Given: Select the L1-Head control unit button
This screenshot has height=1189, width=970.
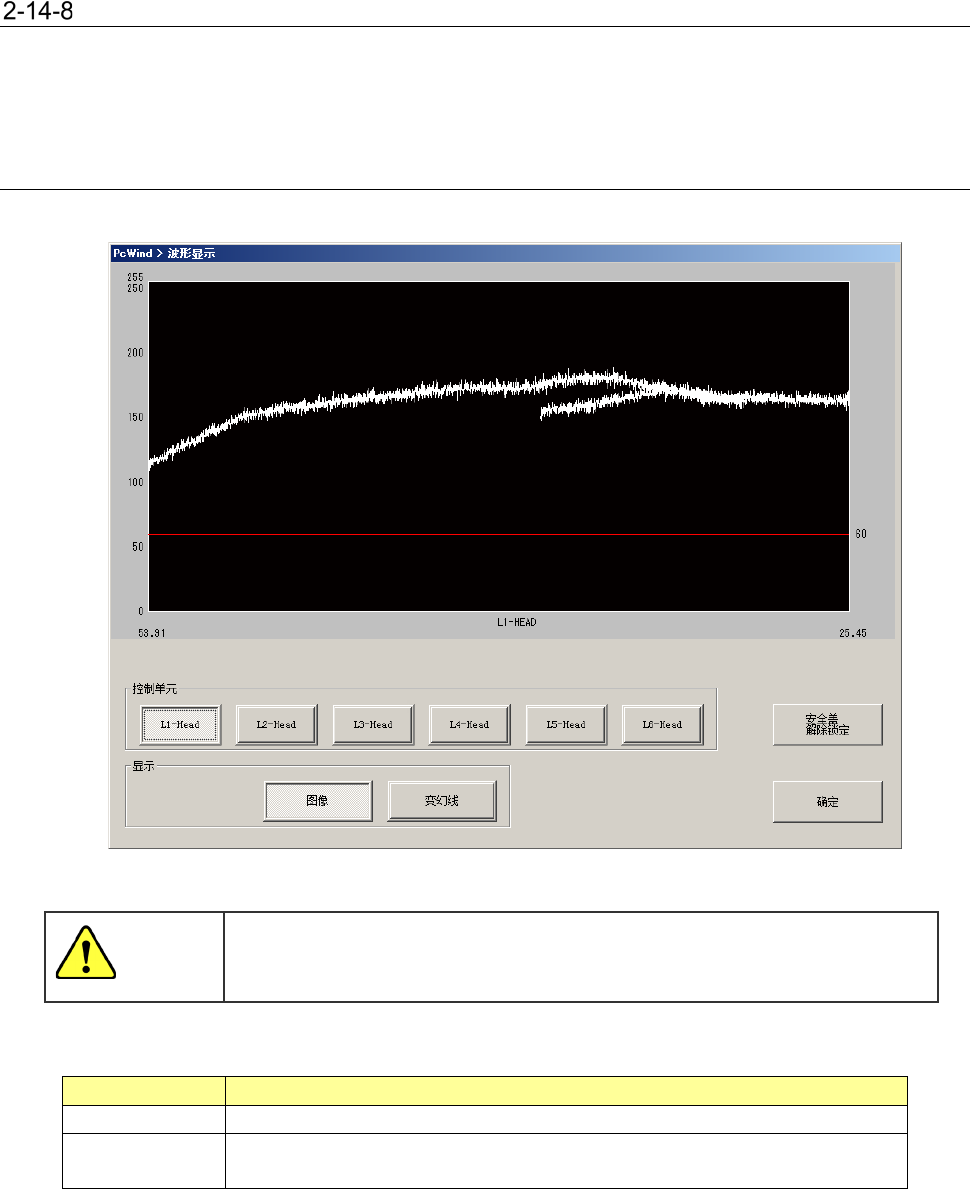Looking at the screenshot, I should [181, 725].
